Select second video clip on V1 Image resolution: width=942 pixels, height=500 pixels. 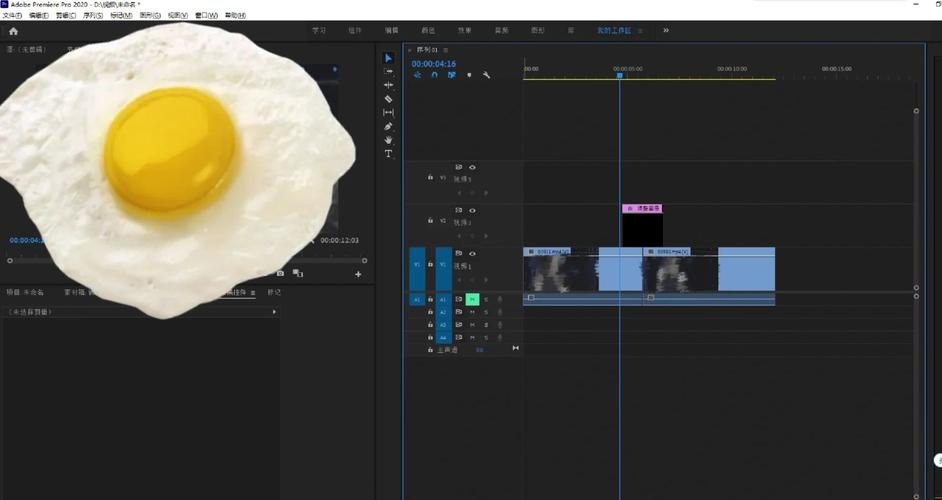[x=709, y=269]
